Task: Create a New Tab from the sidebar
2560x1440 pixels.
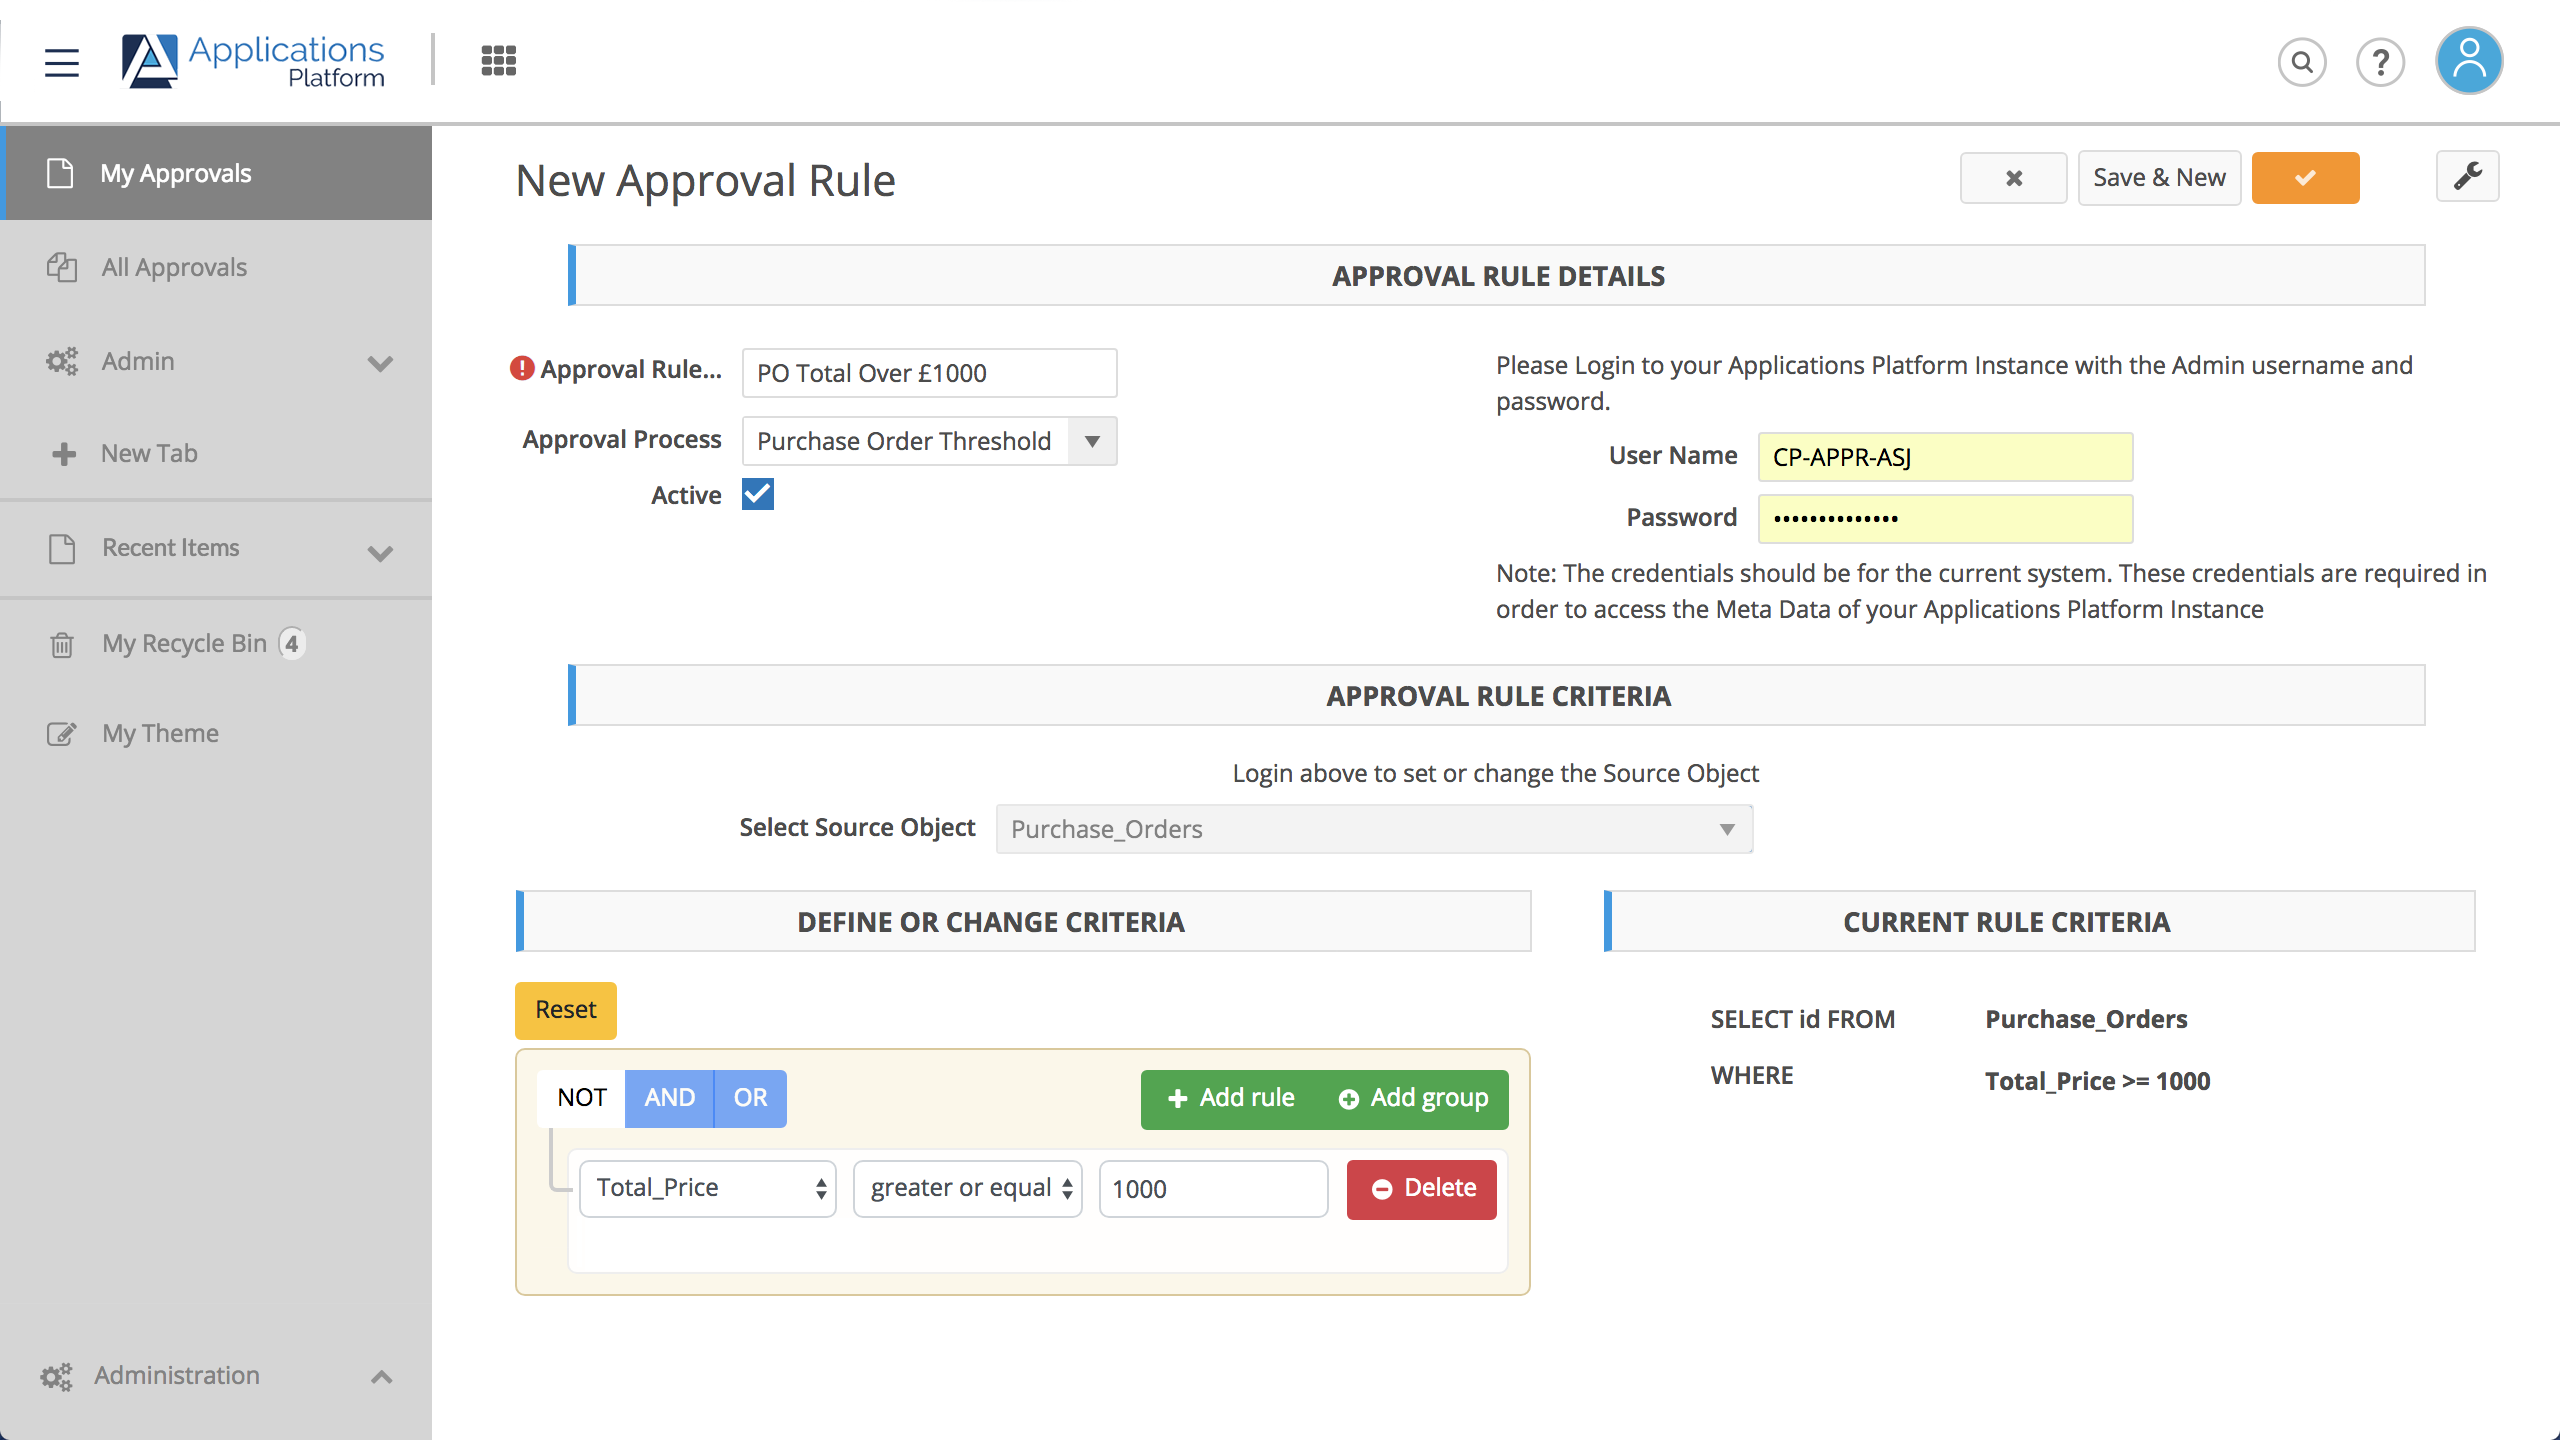Action: coord(148,453)
